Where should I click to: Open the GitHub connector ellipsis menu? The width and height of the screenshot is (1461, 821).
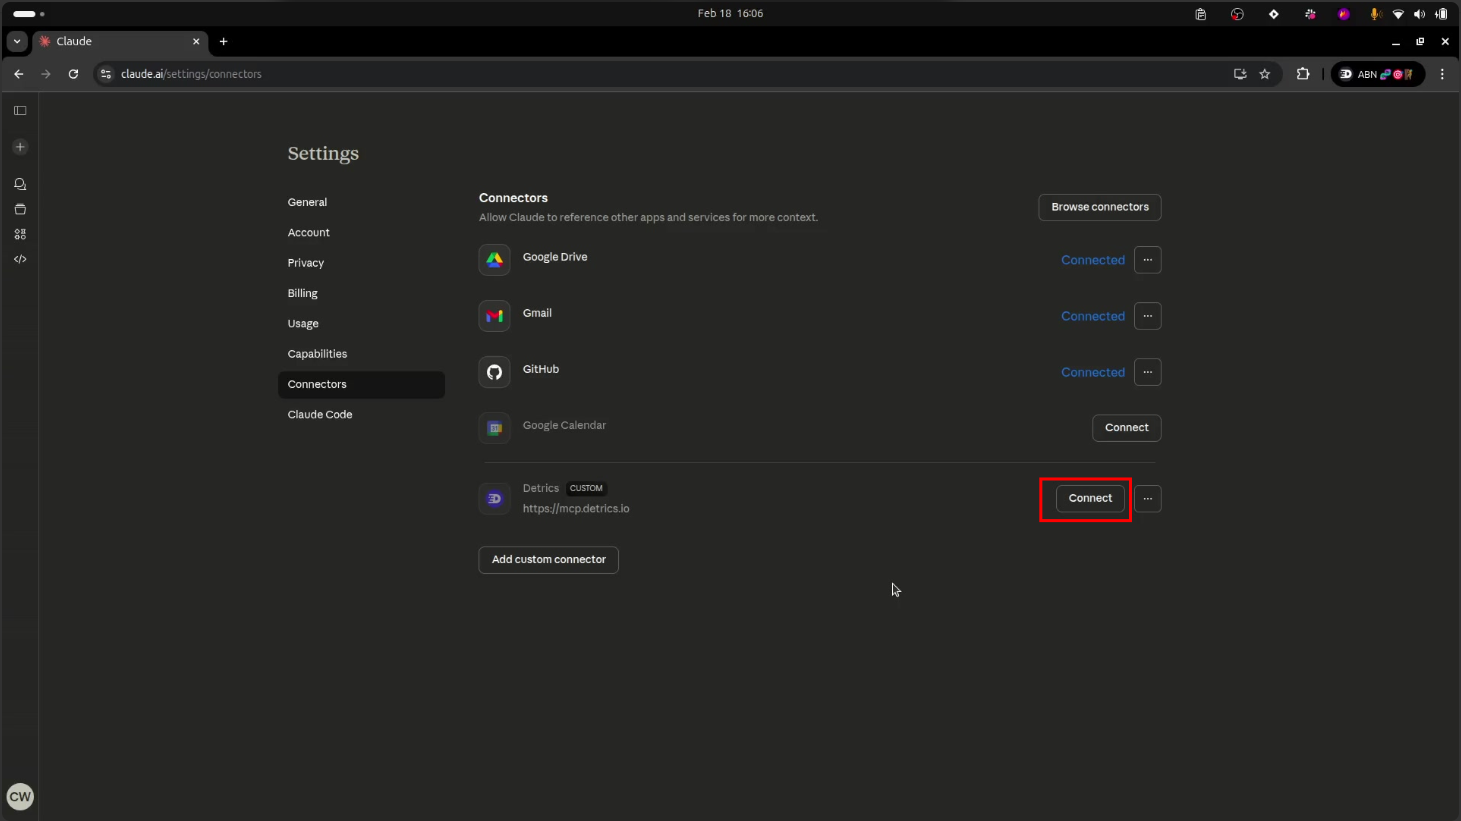coord(1147,372)
